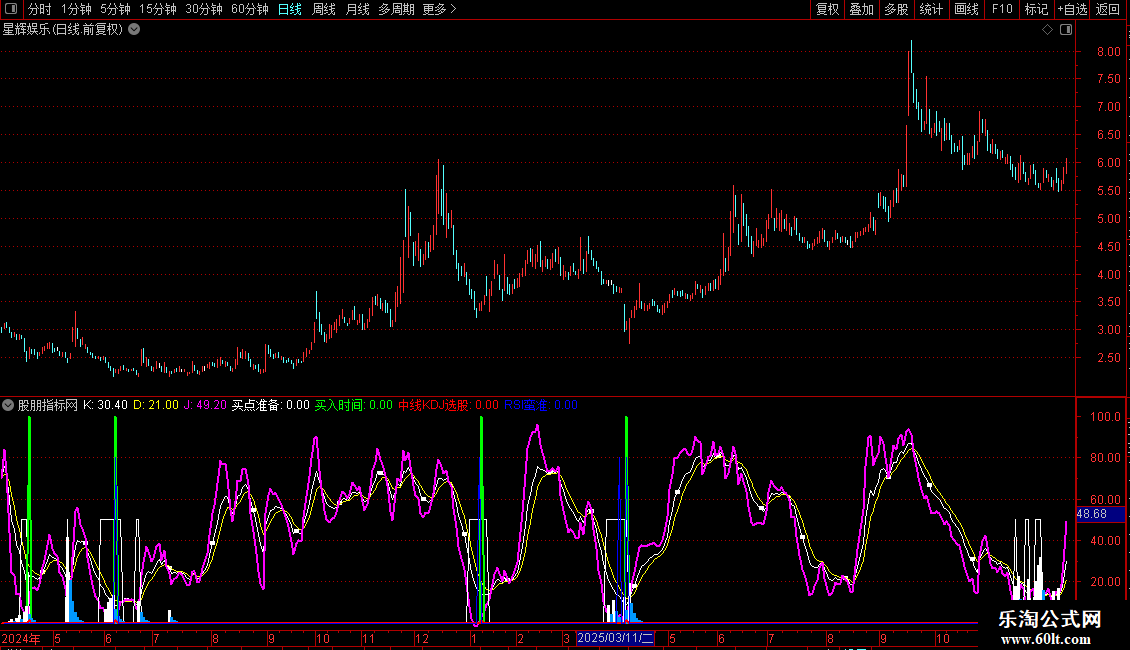Toggle the side panel icon beside 分时
Image resolution: width=1130 pixels, height=650 pixels.
(x=11, y=9)
